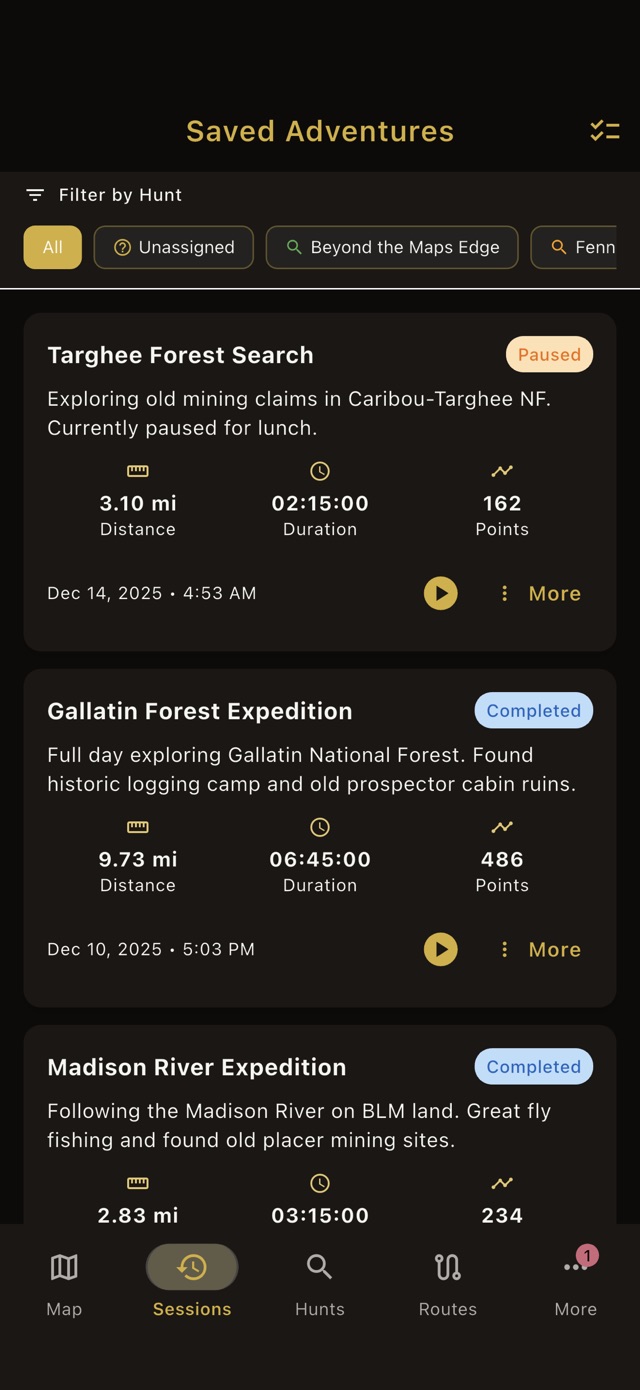640x1390 pixels.
Task: Open the multi-select checklist icon top right
Action: coord(604,130)
